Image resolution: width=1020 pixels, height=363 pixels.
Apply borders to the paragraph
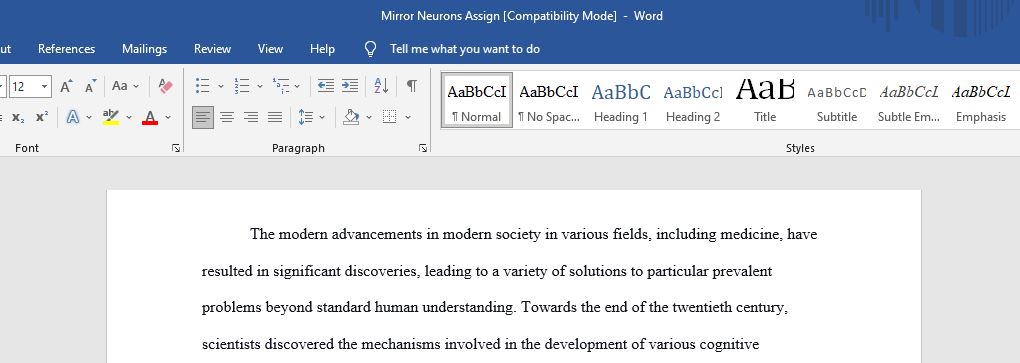pyautogui.click(x=390, y=117)
